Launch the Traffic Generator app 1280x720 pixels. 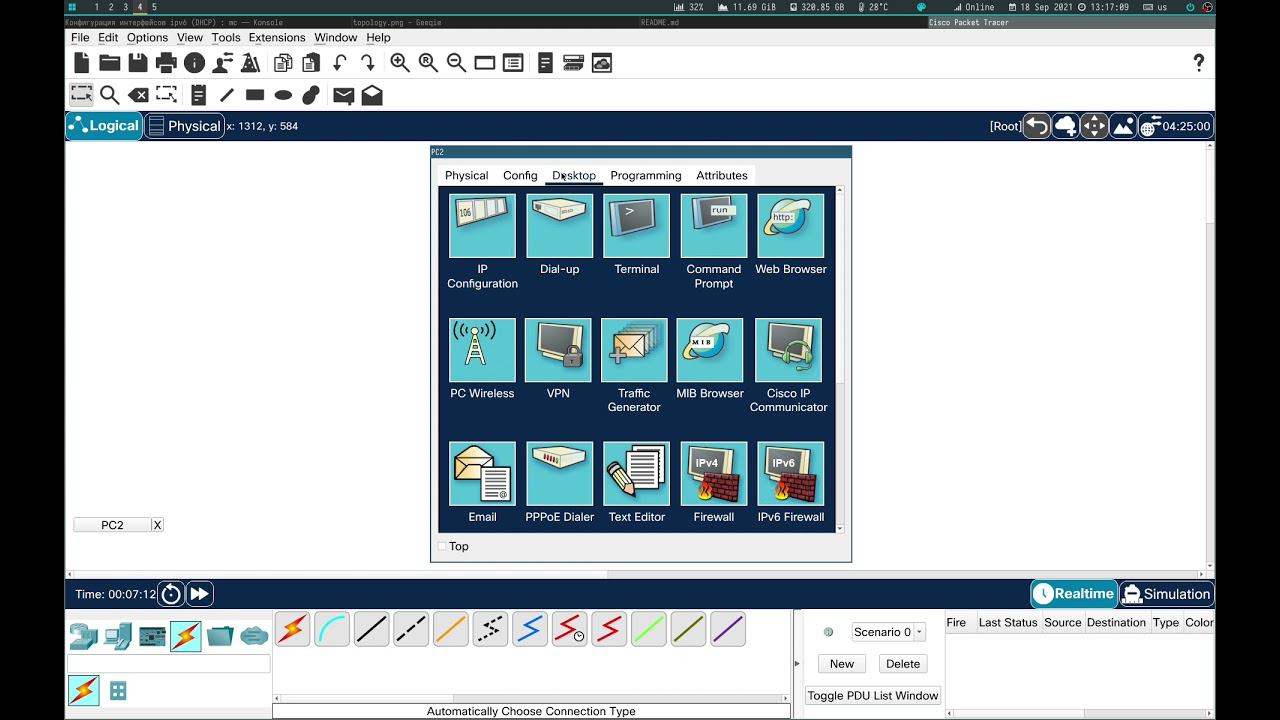click(x=634, y=350)
